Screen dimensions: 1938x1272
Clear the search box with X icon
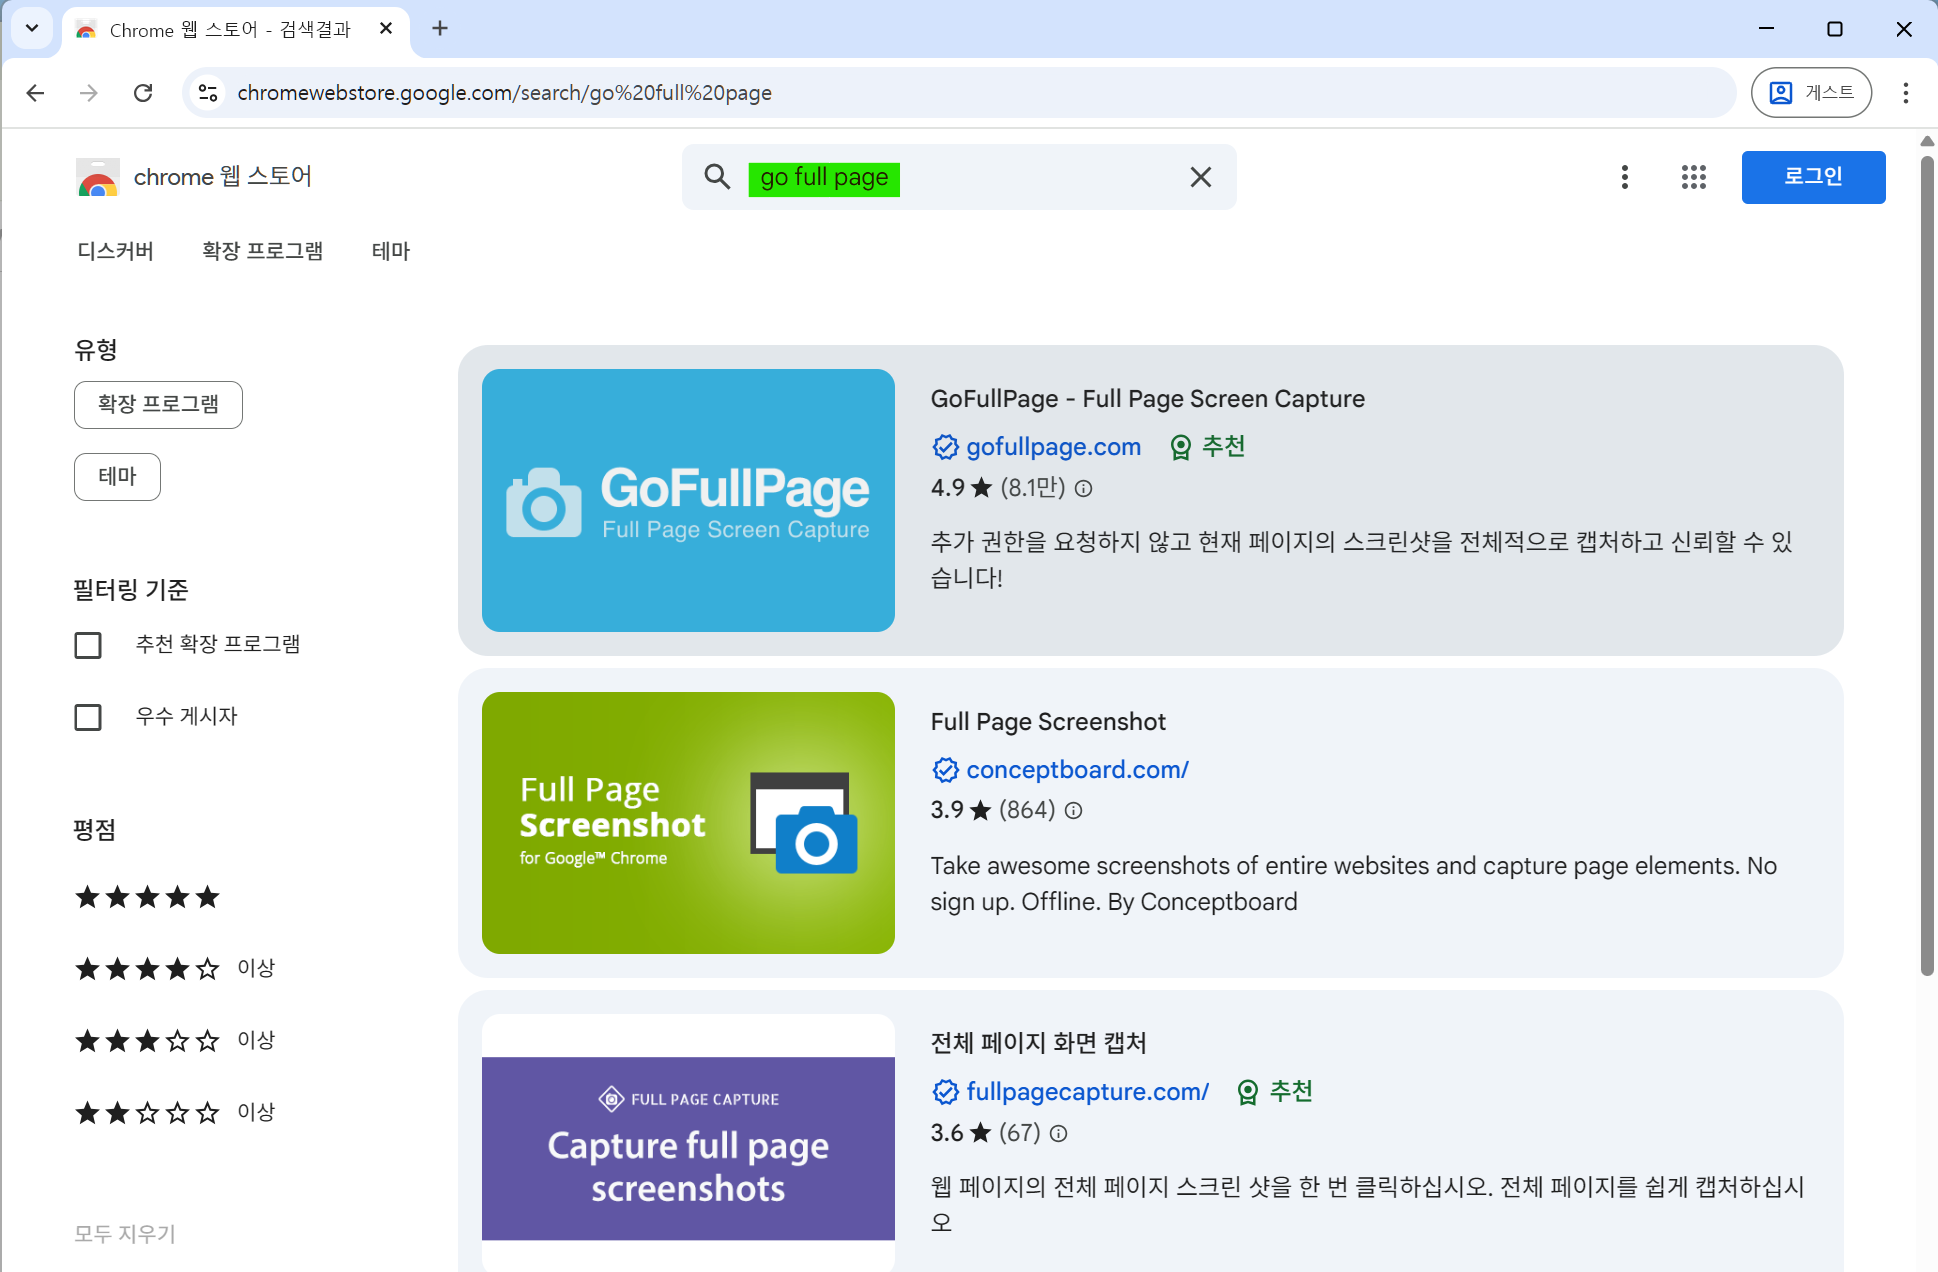[1200, 177]
